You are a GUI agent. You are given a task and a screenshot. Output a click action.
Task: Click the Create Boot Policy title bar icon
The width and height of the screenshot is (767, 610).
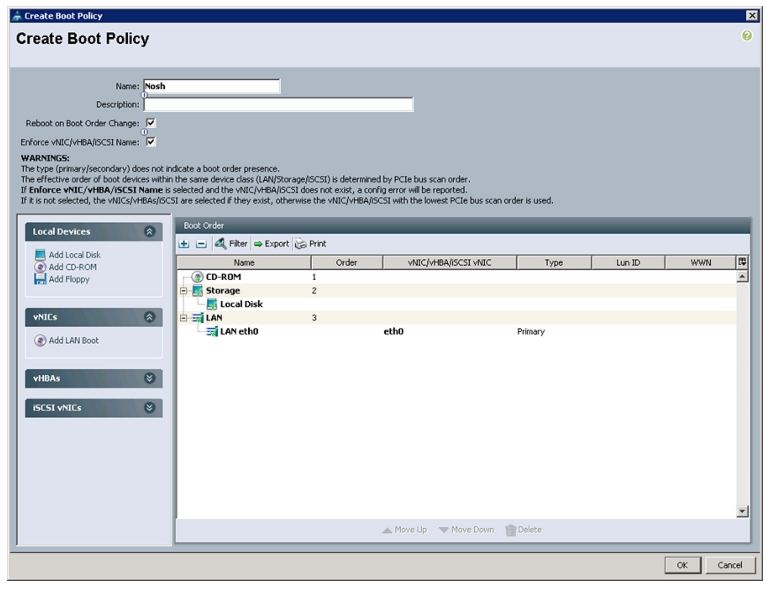17,16
